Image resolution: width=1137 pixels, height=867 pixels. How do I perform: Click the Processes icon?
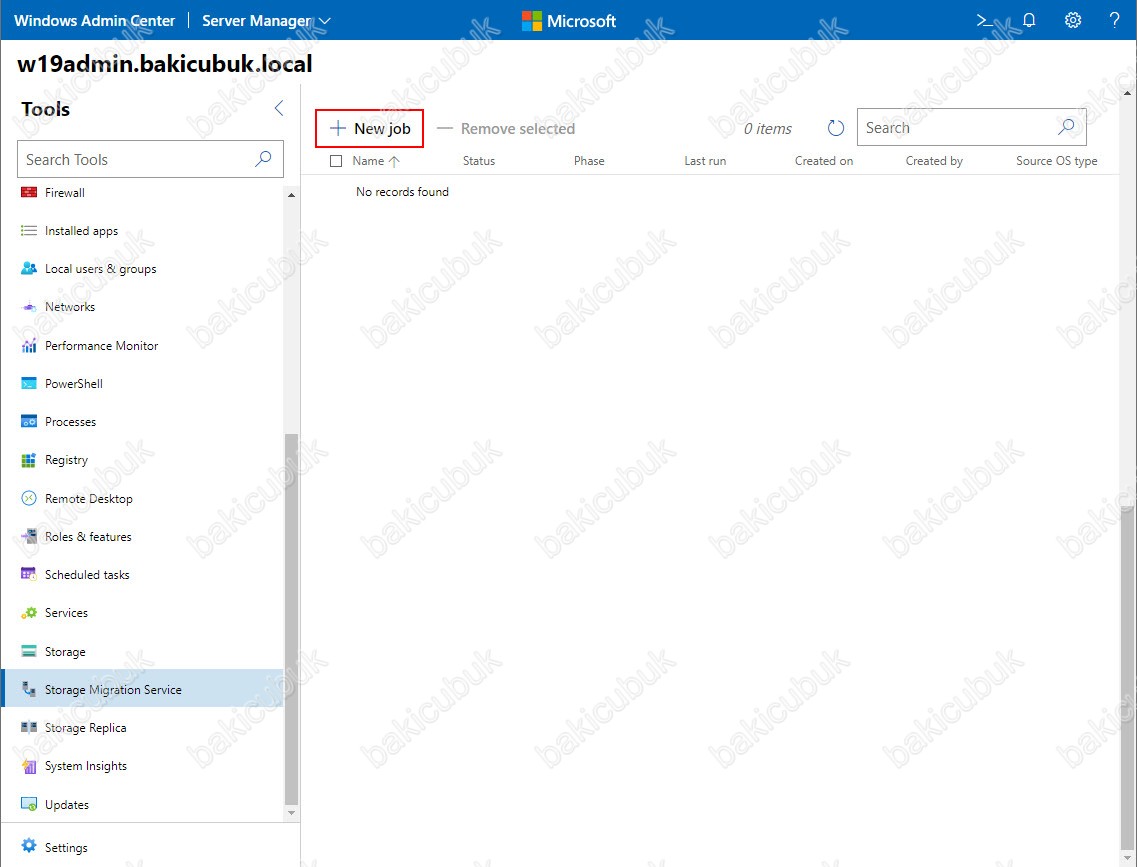point(29,422)
